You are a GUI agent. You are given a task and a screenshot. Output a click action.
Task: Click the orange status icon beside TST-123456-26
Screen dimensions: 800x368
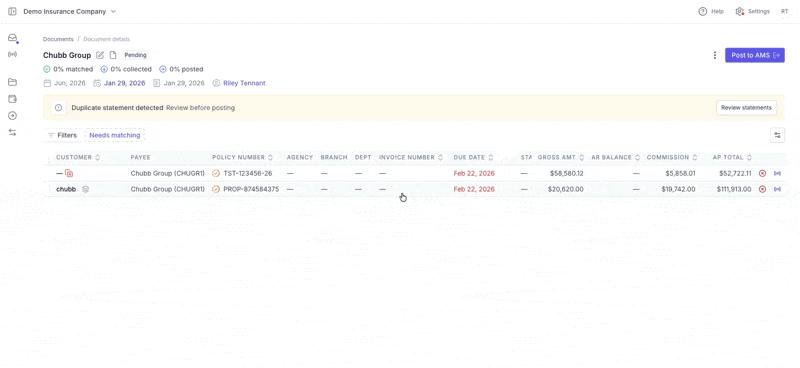pos(216,174)
